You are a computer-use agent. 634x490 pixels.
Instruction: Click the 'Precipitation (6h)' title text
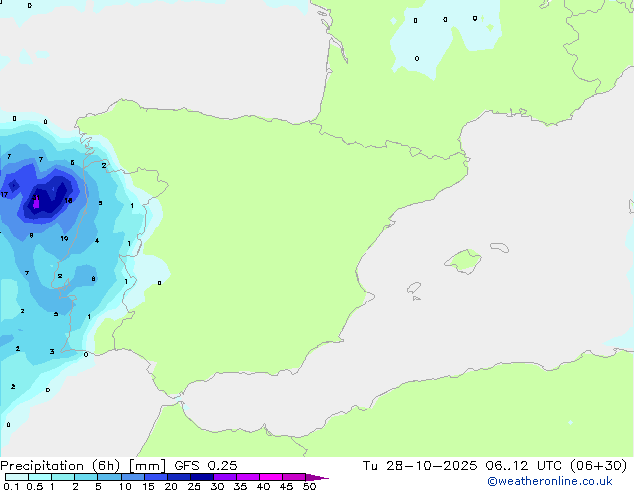pos(60,466)
